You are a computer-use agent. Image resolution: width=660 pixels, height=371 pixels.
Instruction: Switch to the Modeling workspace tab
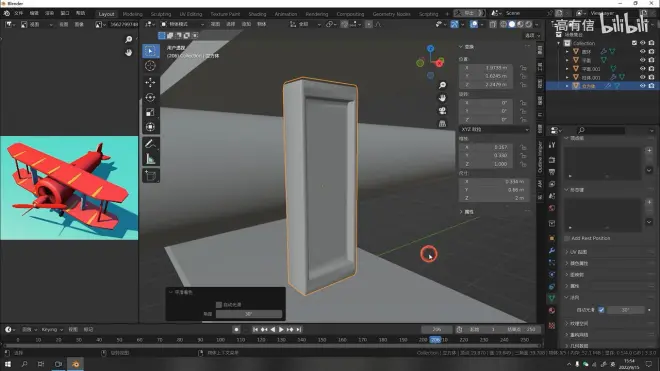tap(133, 14)
